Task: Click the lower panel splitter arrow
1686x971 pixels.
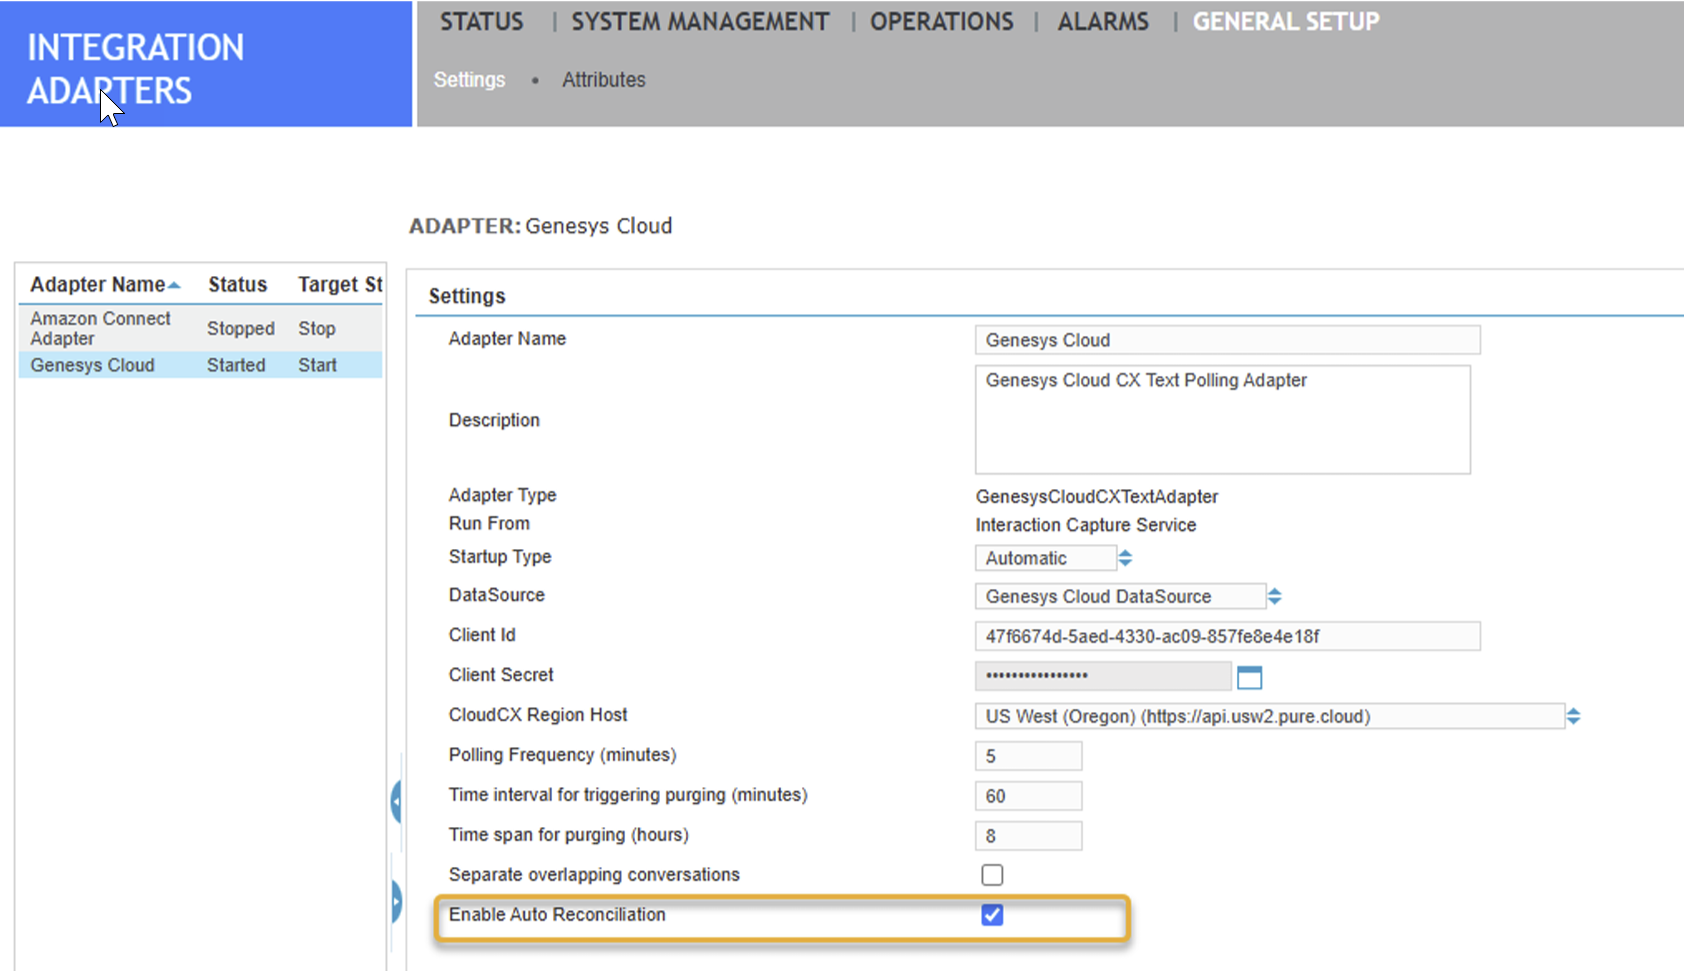Action: (396, 902)
